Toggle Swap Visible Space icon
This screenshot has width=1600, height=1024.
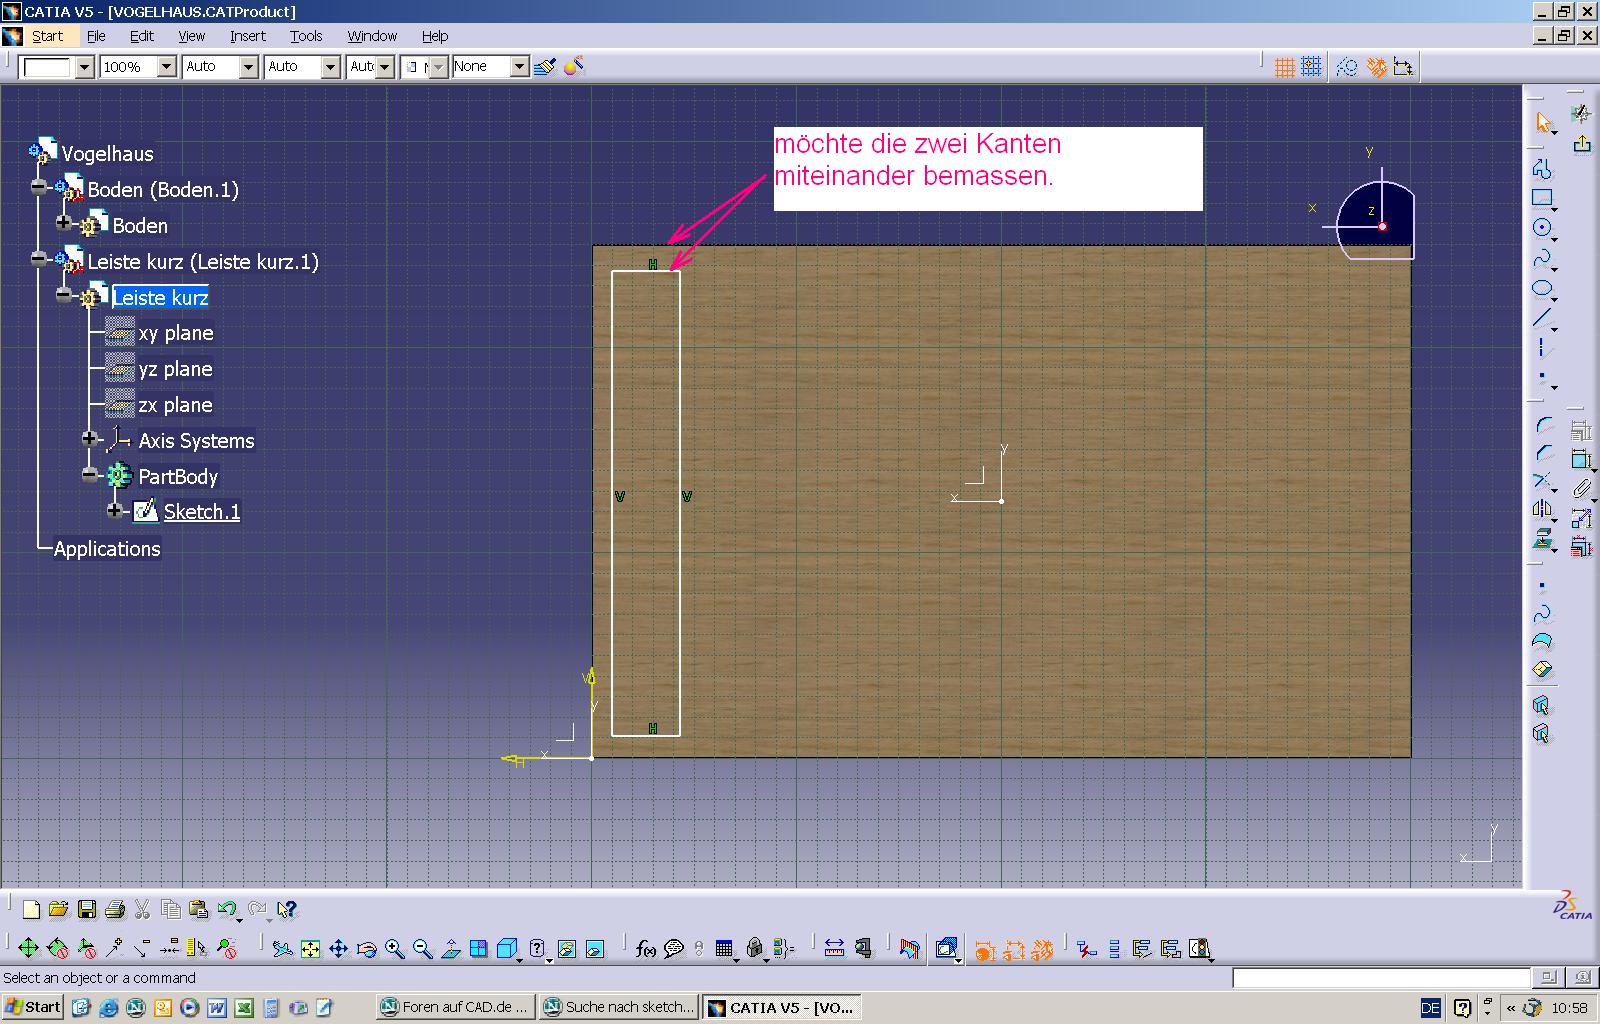click(594, 948)
